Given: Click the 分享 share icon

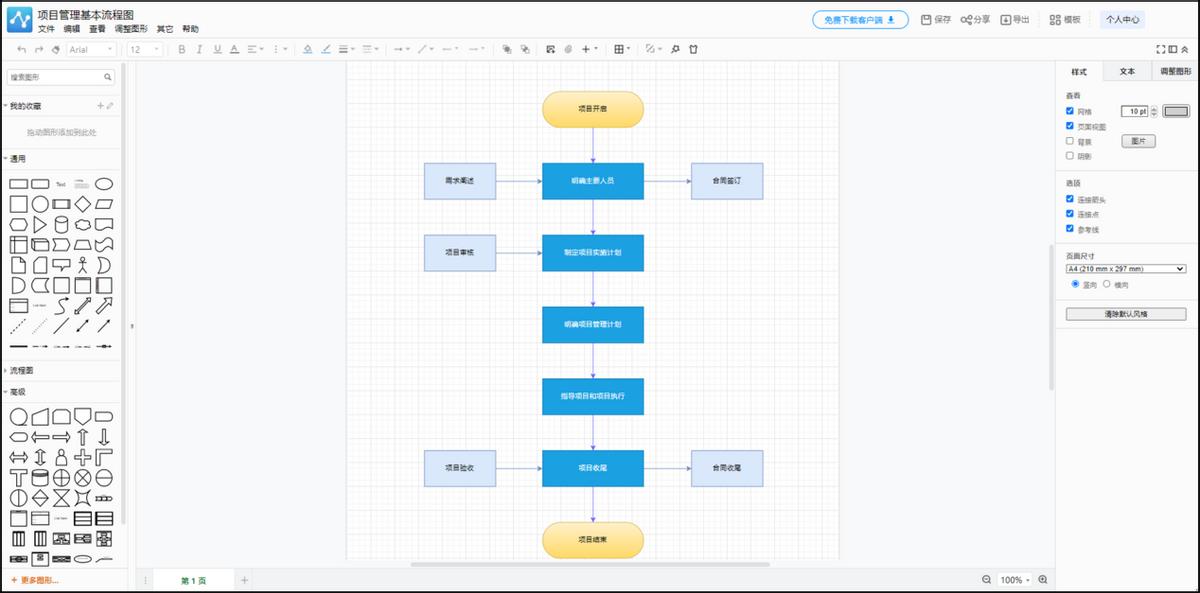Looking at the screenshot, I should pos(966,20).
